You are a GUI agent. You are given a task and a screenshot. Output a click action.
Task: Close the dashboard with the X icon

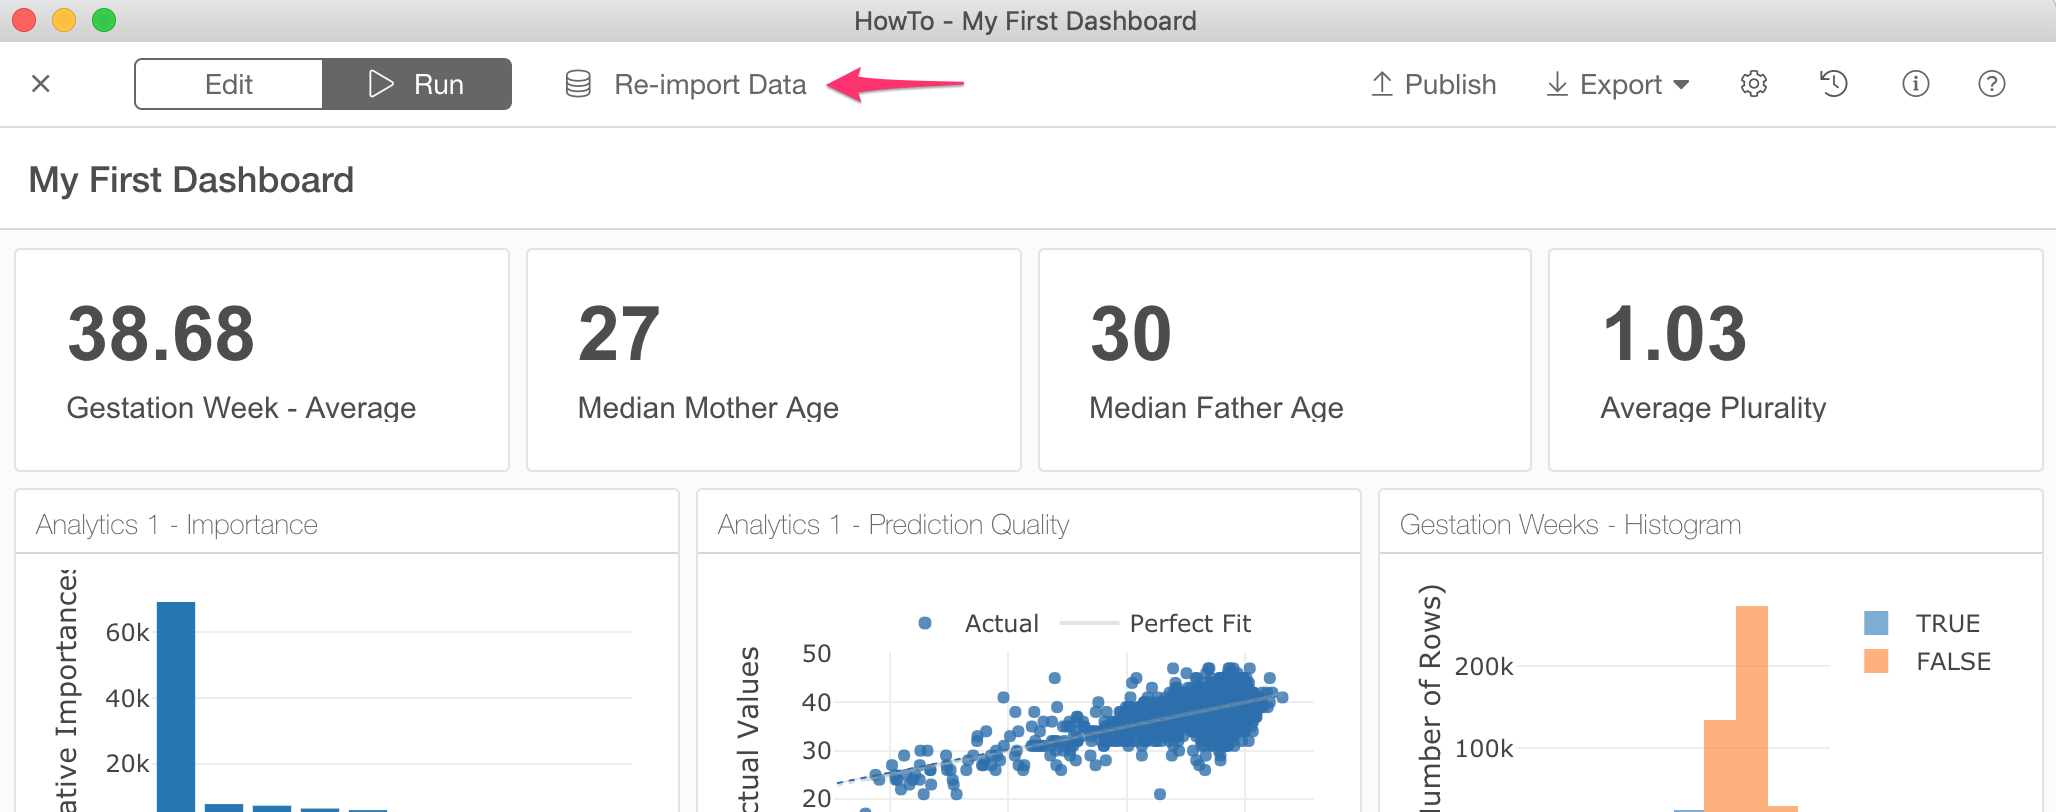[x=41, y=84]
